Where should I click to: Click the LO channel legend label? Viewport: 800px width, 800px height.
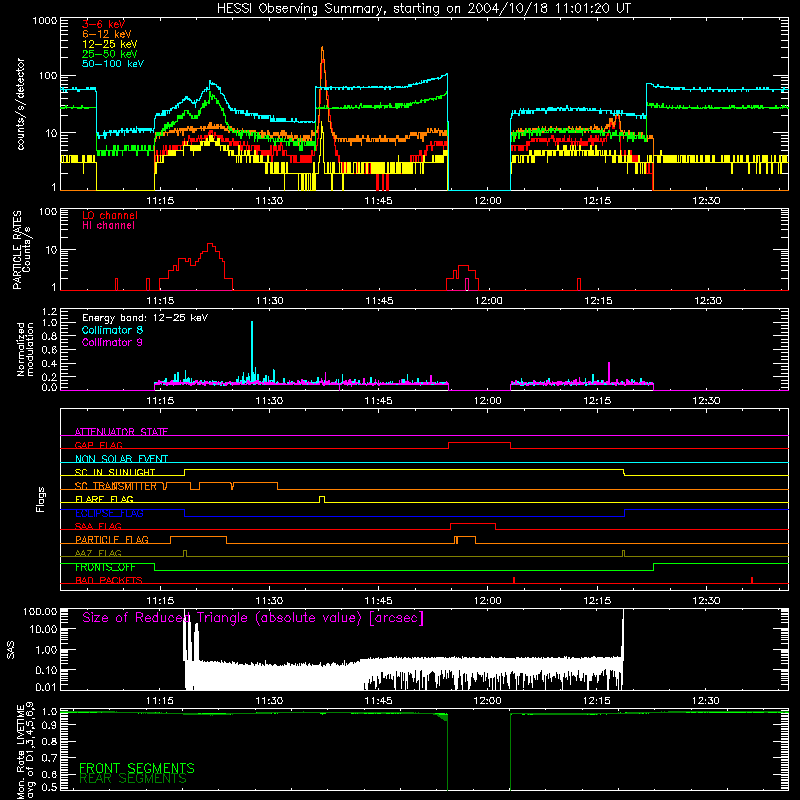click(x=110, y=215)
